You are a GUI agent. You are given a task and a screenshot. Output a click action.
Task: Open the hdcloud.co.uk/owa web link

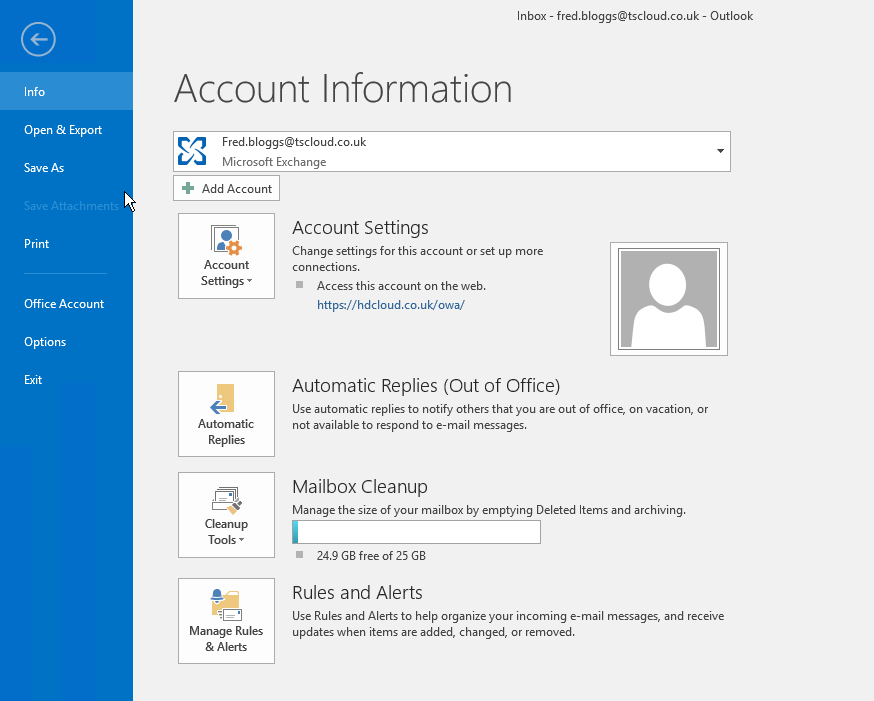coord(391,305)
